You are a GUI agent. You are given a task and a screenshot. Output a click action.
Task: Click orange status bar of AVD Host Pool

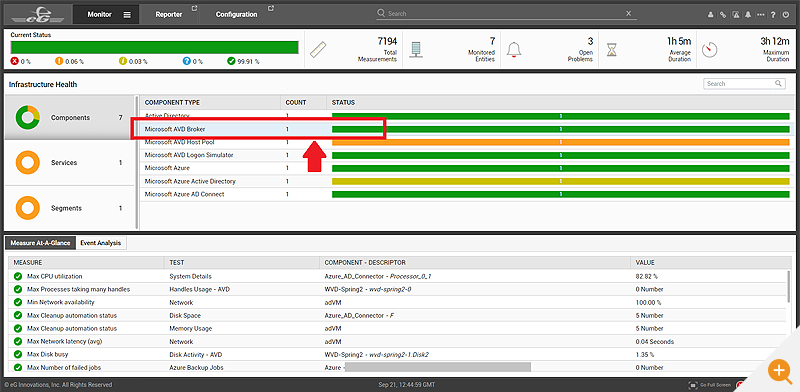pyautogui.click(x=561, y=142)
